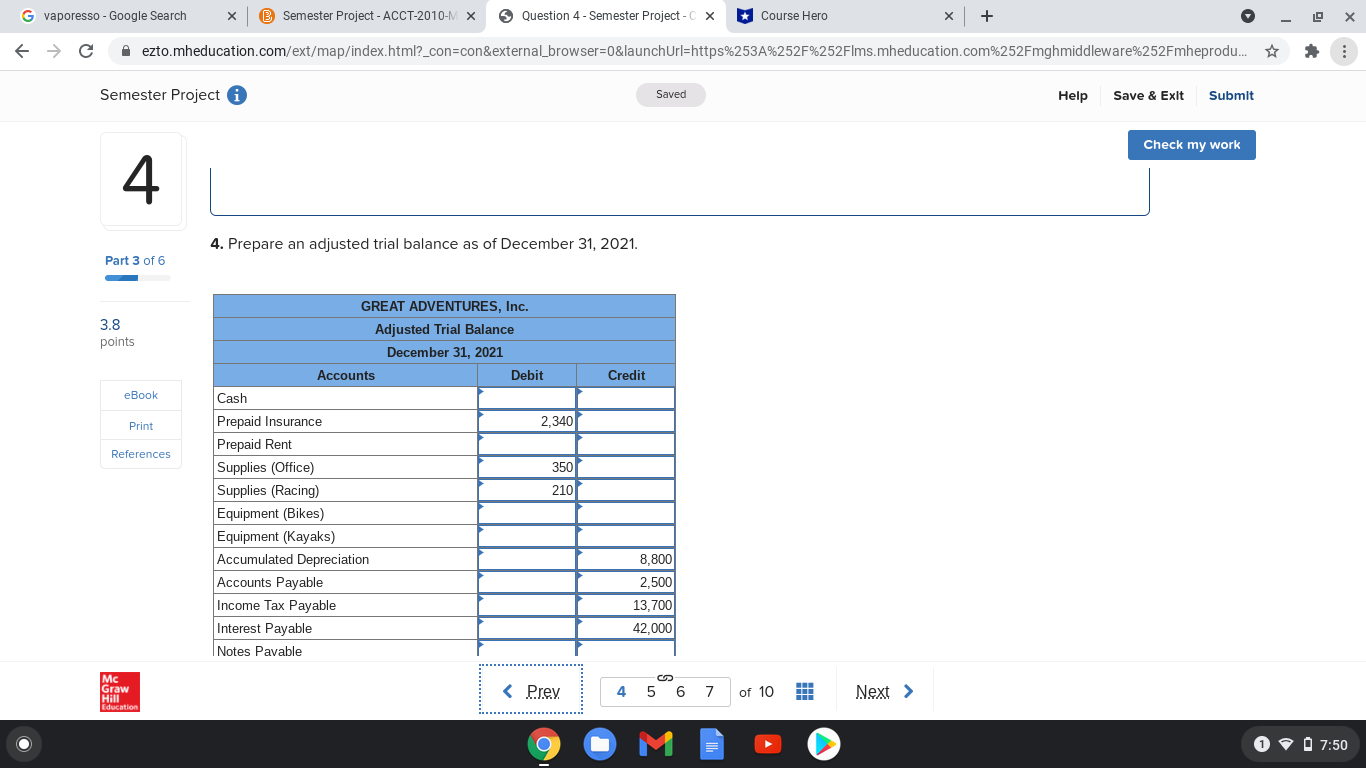Edit the Prepaid Insurance debit value 2,340

pos(527,421)
